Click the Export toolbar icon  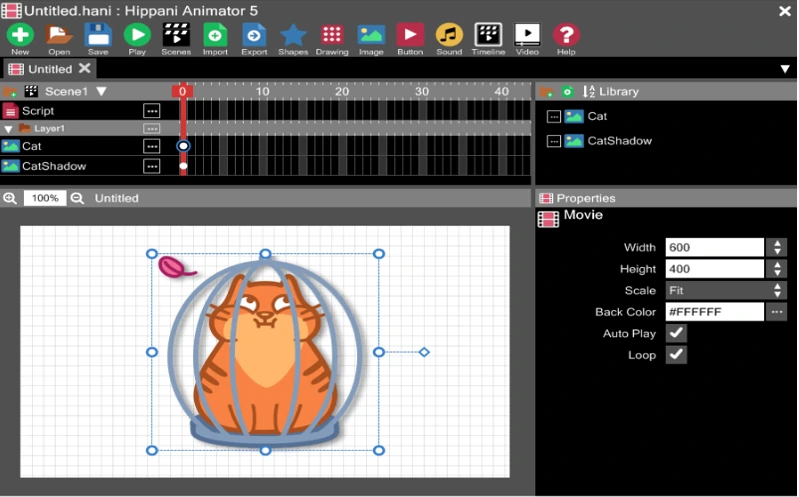(x=254, y=35)
